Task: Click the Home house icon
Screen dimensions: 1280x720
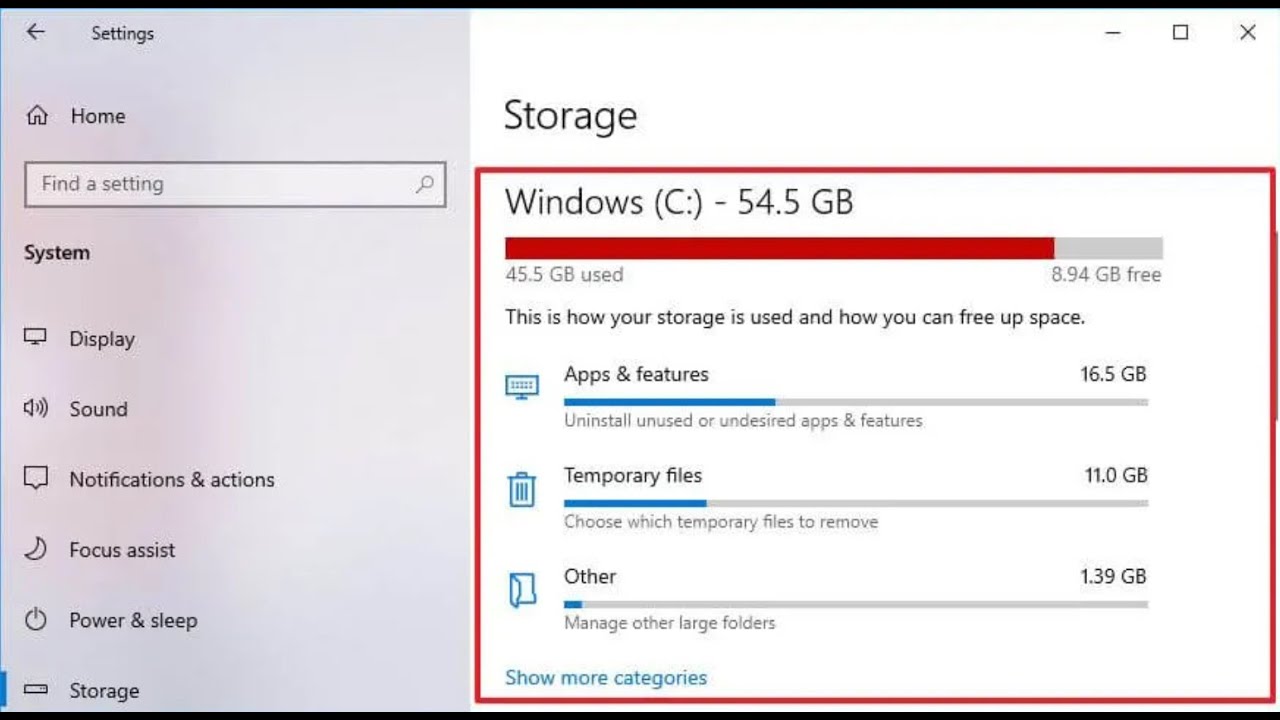Action: point(37,116)
